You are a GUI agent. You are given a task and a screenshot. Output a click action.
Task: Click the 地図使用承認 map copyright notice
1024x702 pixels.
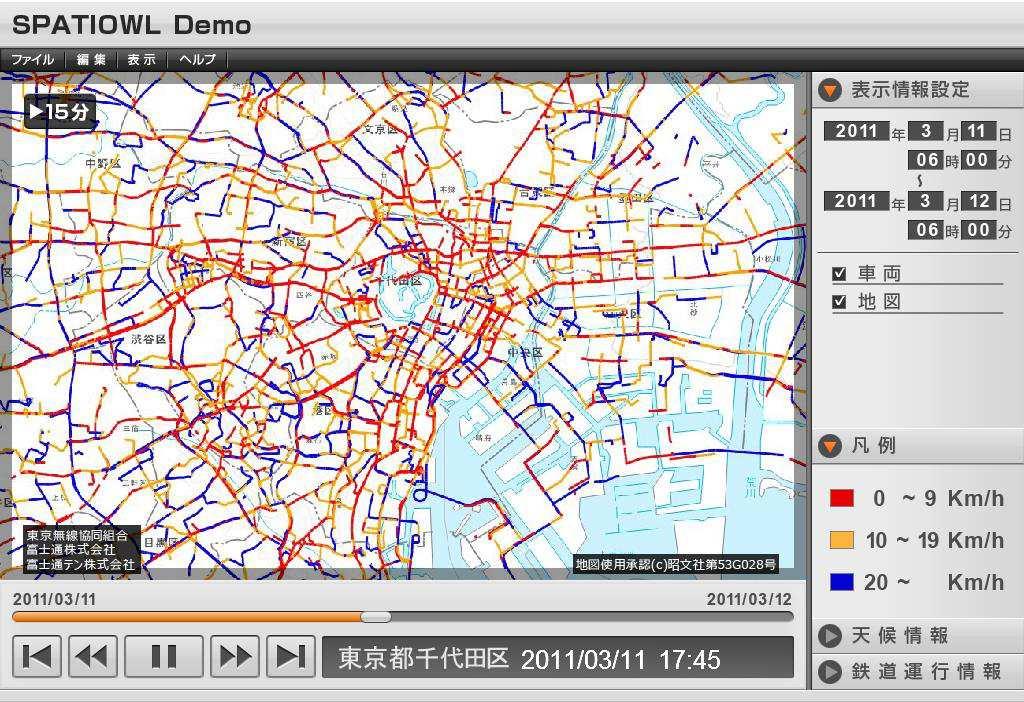676,564
